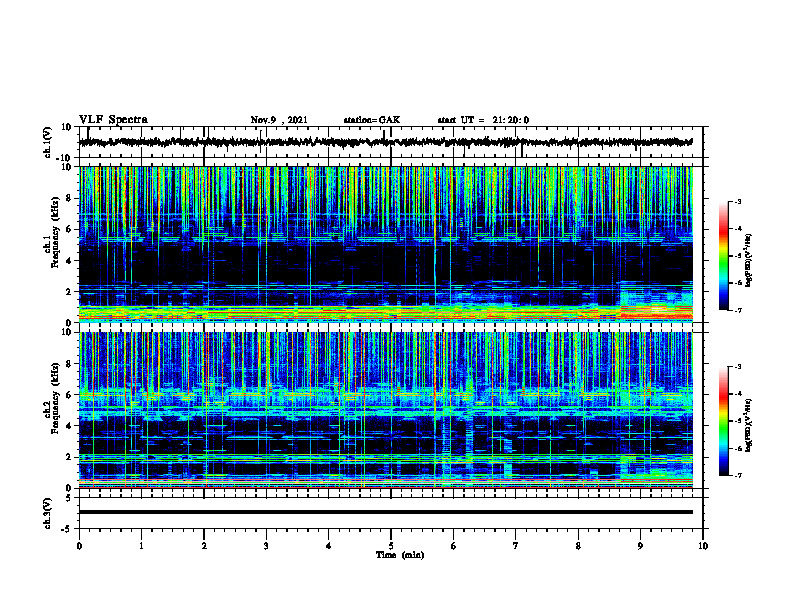Screen dimensions: 792x612
Task: Click the "start UT = 21:20: 0" header text
Action: [x=483, y=120]
